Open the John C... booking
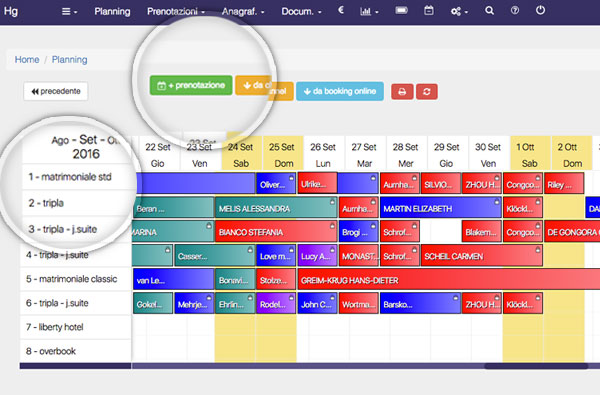600x395 pixels. pos(317,304)
